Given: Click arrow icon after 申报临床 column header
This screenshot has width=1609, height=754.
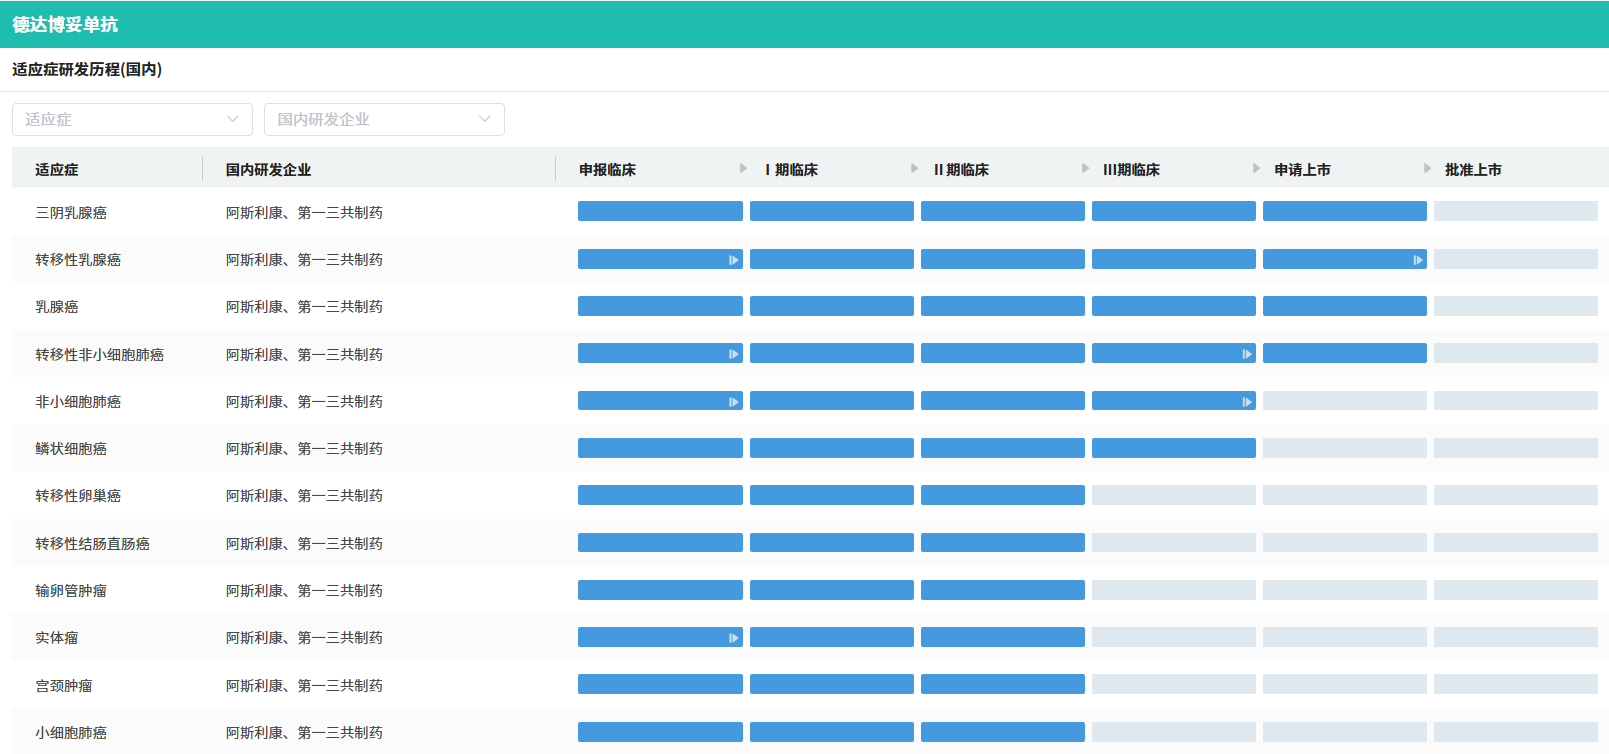Looking at the screenshot, I should (743, 169).
